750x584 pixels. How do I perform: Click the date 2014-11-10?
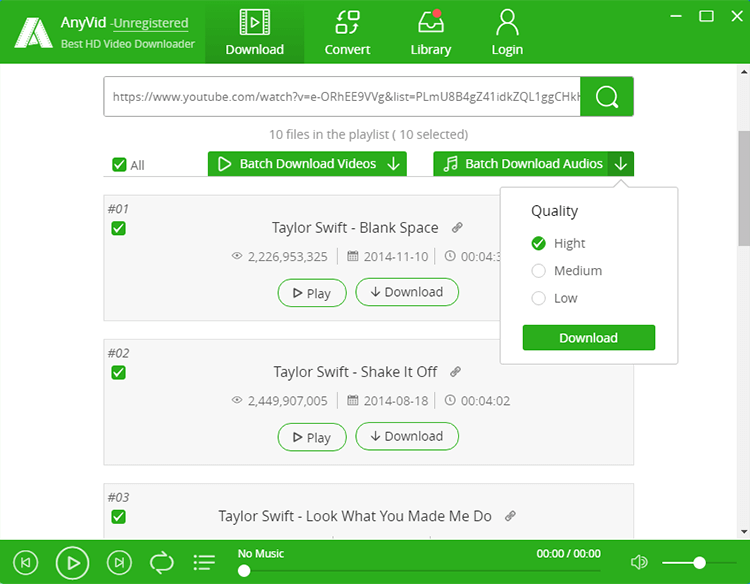(396, 257)
